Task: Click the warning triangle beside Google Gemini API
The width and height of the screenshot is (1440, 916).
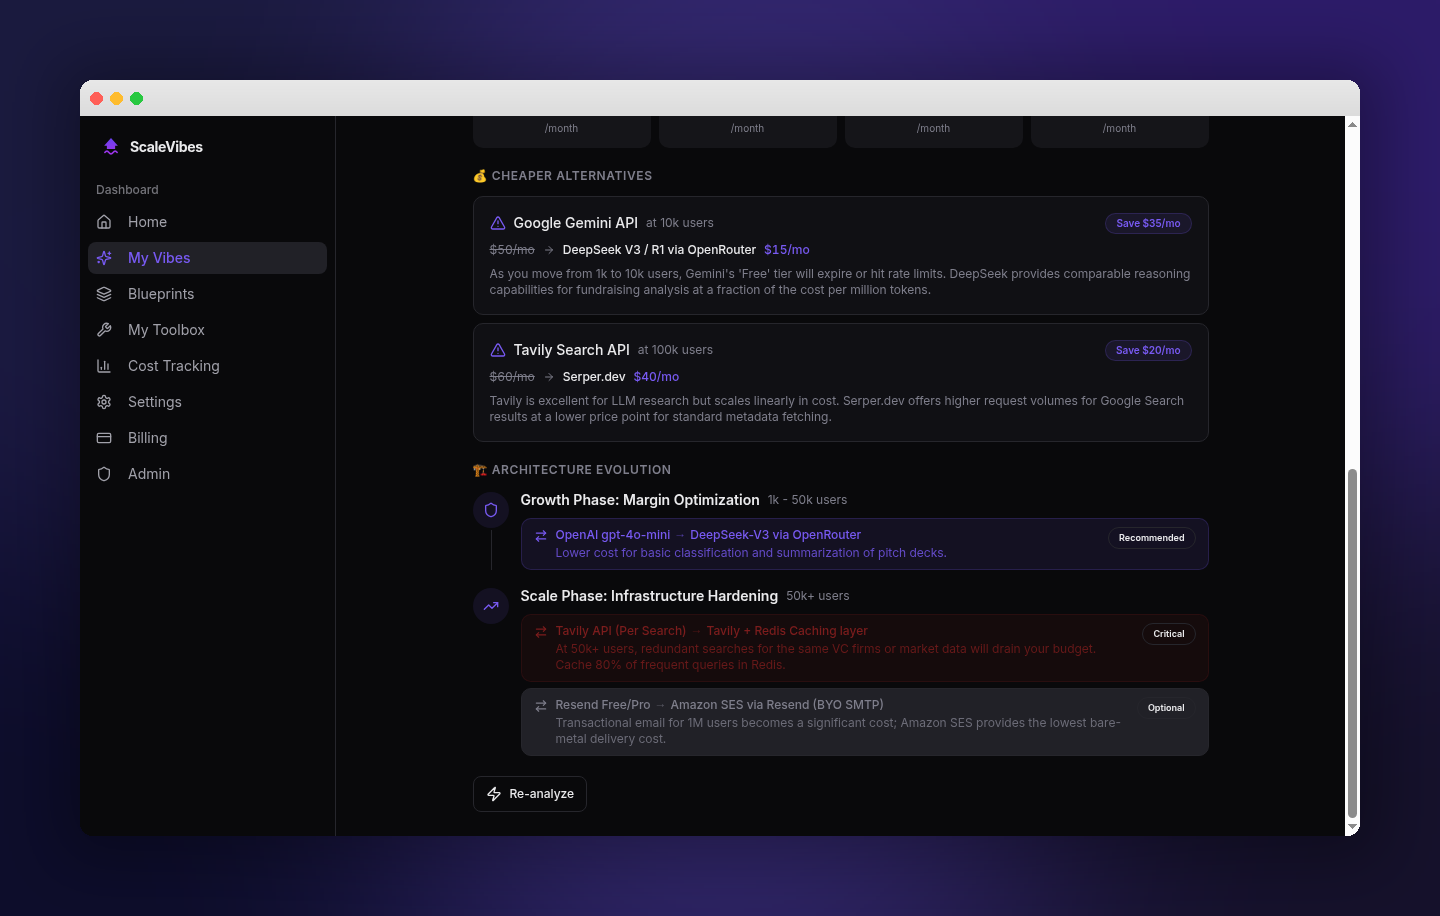Action: tap(498, 222)
